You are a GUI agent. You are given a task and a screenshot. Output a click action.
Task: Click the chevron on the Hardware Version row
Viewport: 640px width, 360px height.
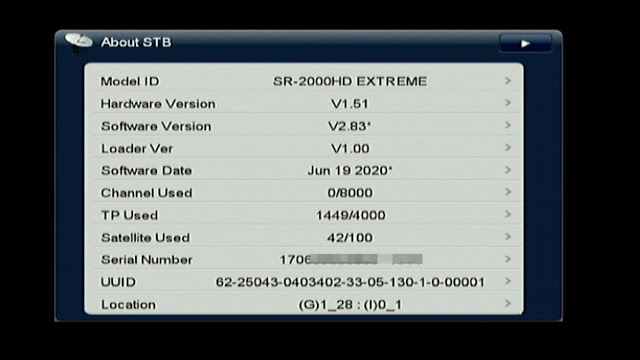[508, 103]
